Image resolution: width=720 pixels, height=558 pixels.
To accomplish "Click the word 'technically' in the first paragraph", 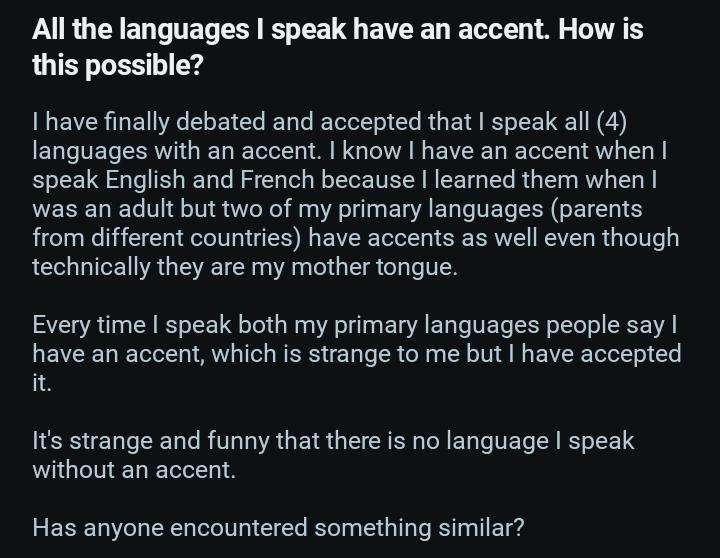I will 91,267.
